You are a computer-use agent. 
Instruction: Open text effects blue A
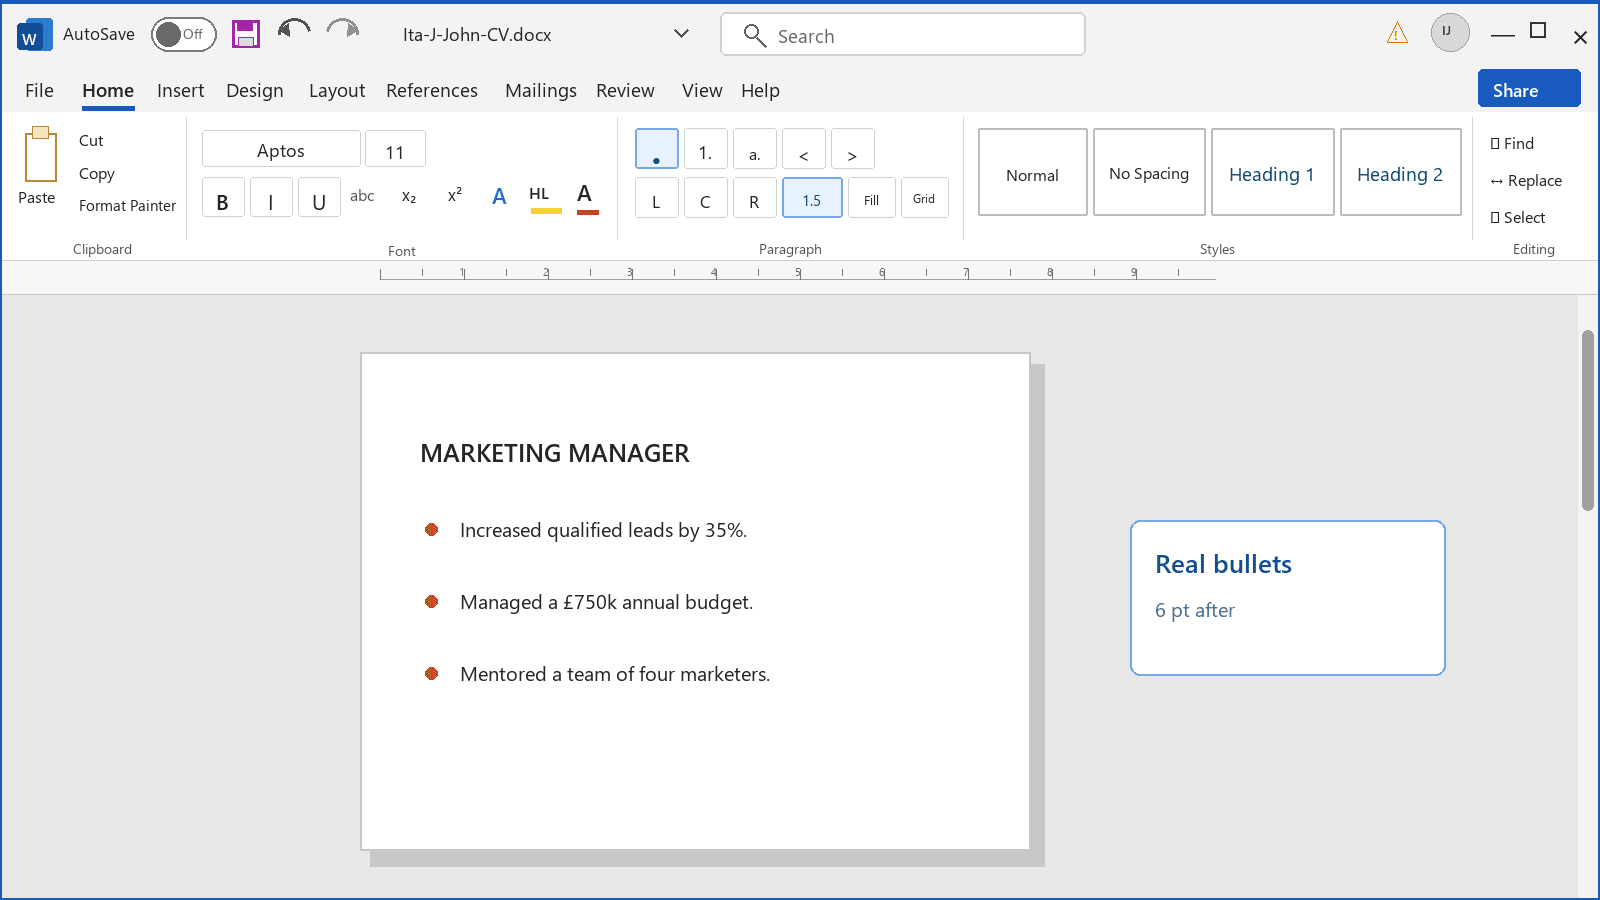[499, 196]
